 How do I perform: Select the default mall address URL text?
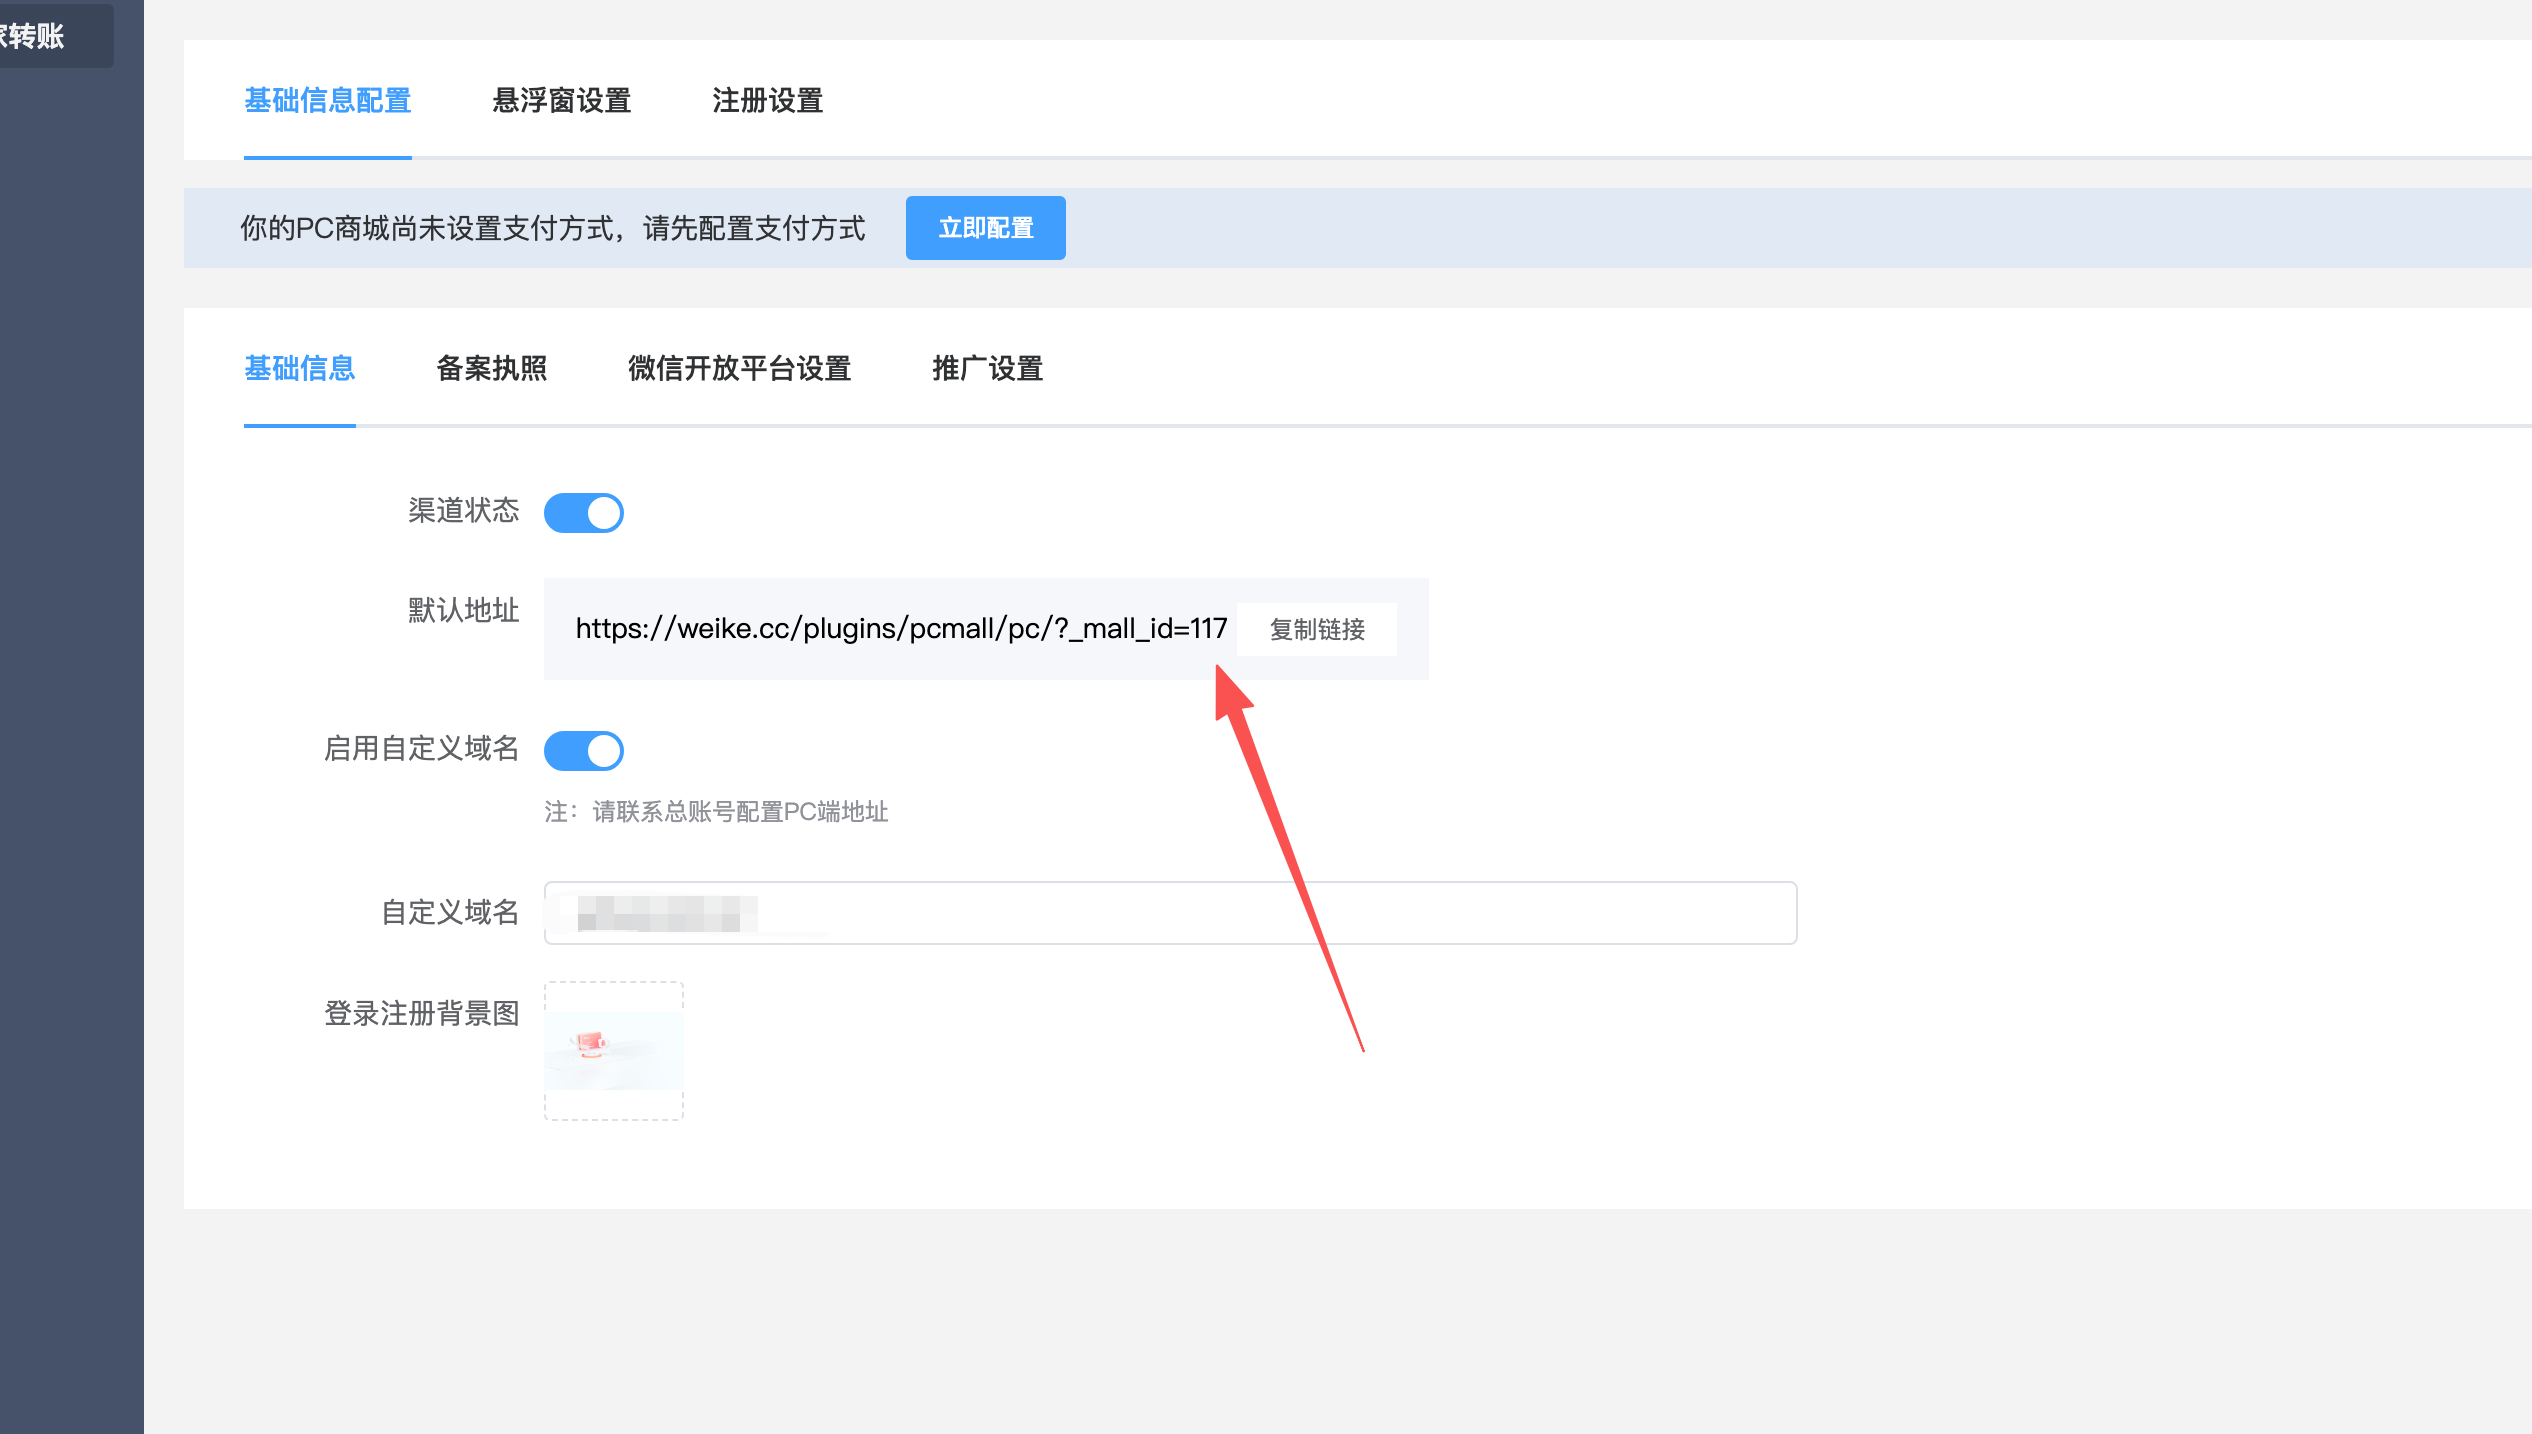(900, 629)
